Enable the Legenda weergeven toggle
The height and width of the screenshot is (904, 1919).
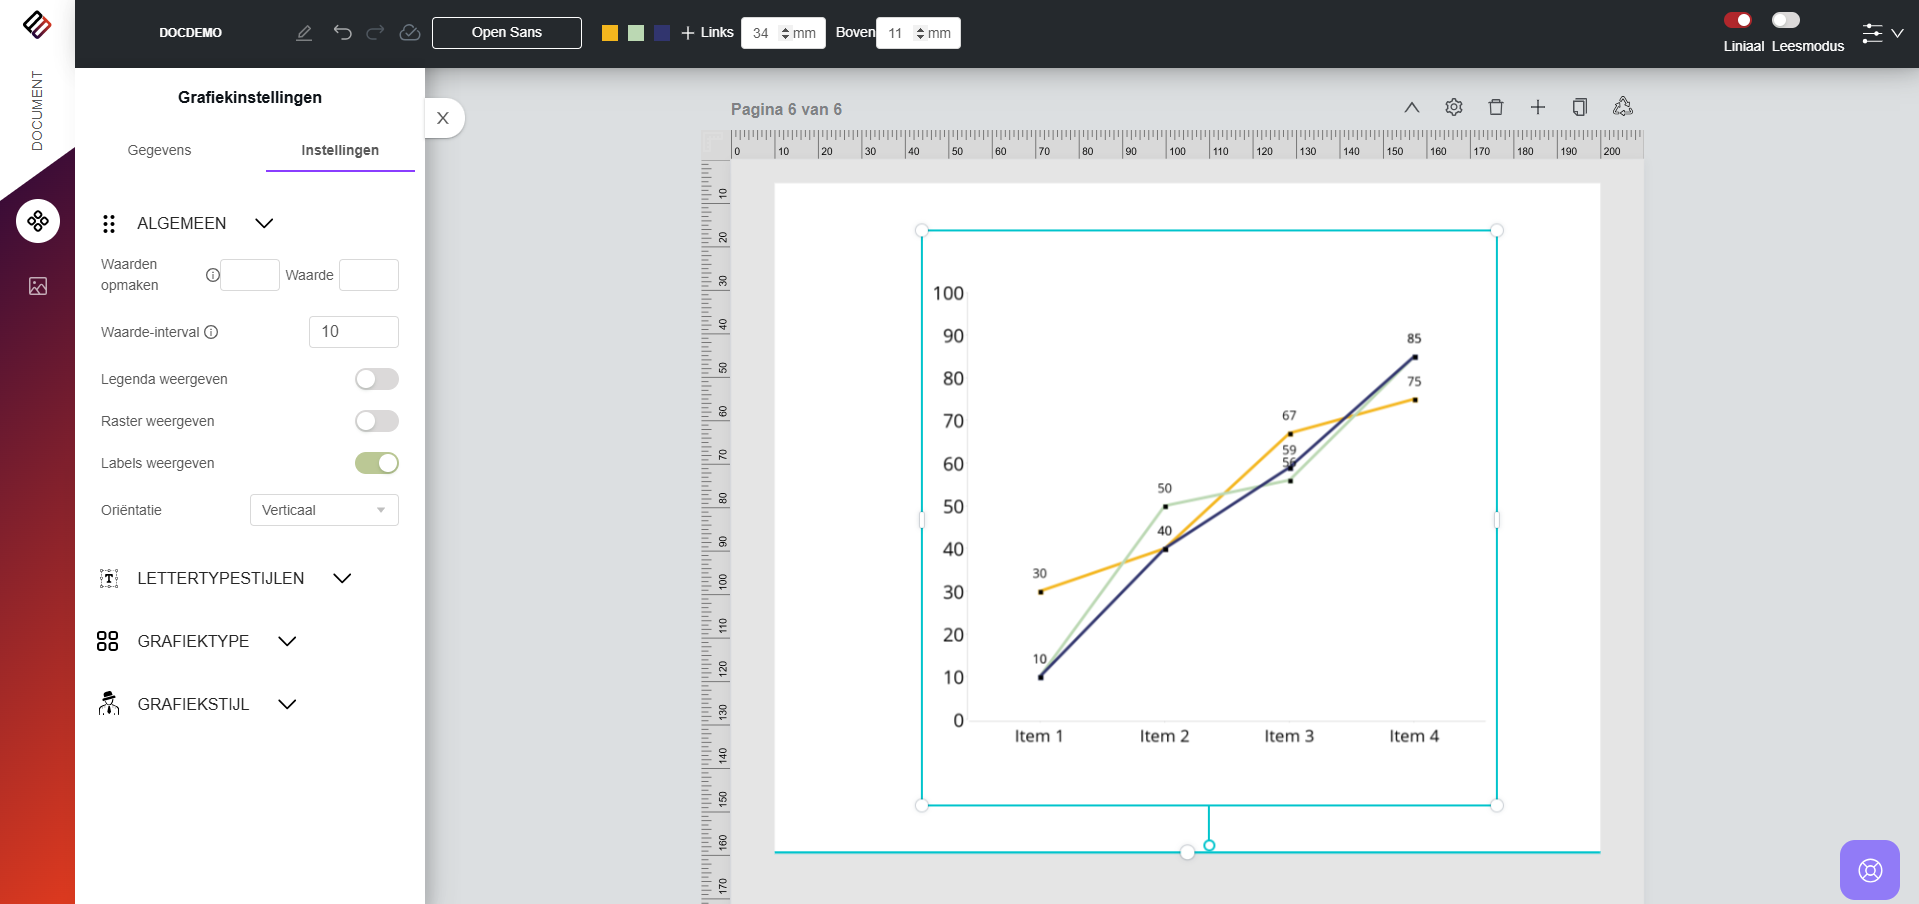click(x=377, y=379)
